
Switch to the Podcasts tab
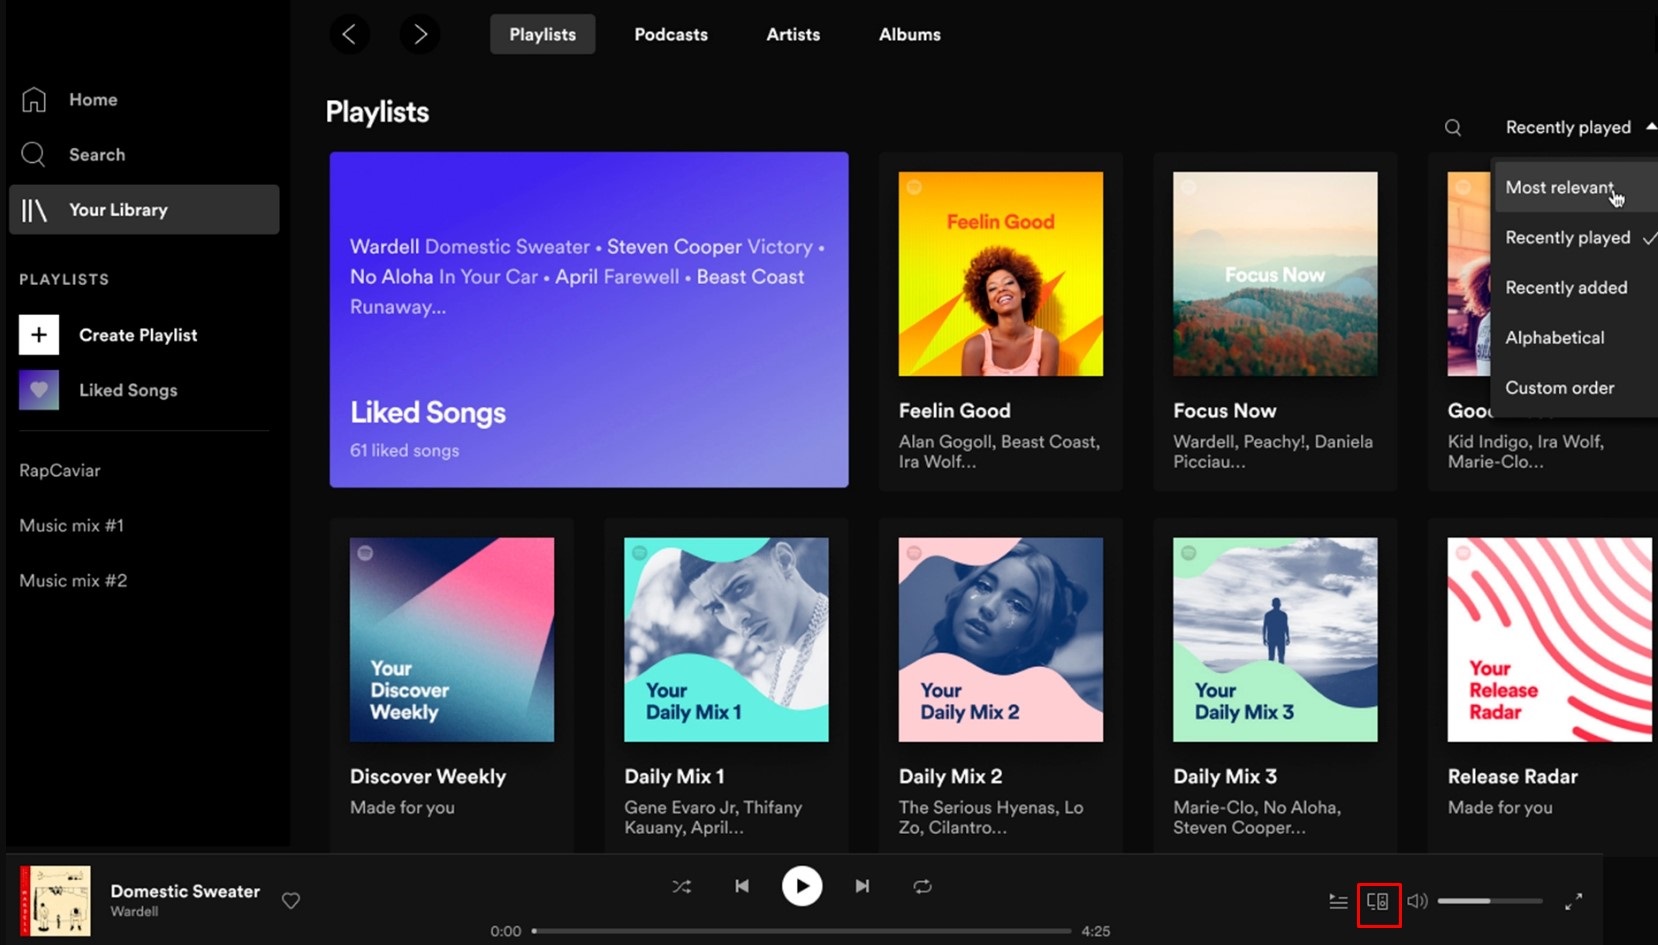[670, 33]
